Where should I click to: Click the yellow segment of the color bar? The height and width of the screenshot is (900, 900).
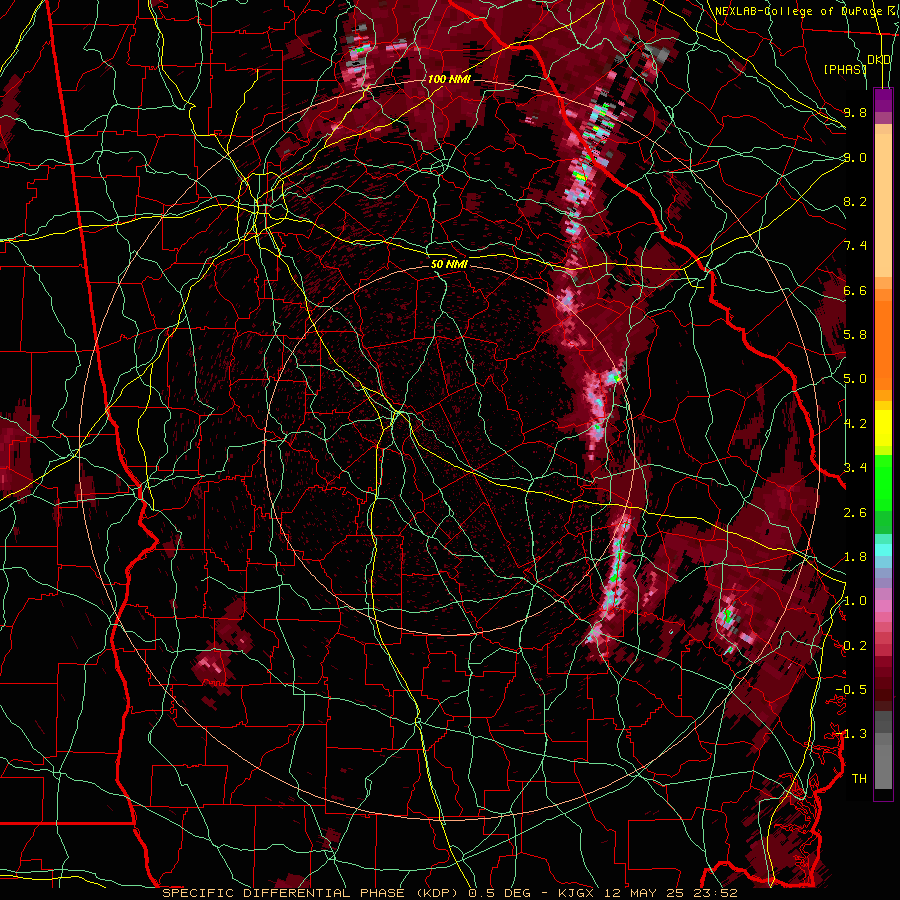(x=883, y=428)
